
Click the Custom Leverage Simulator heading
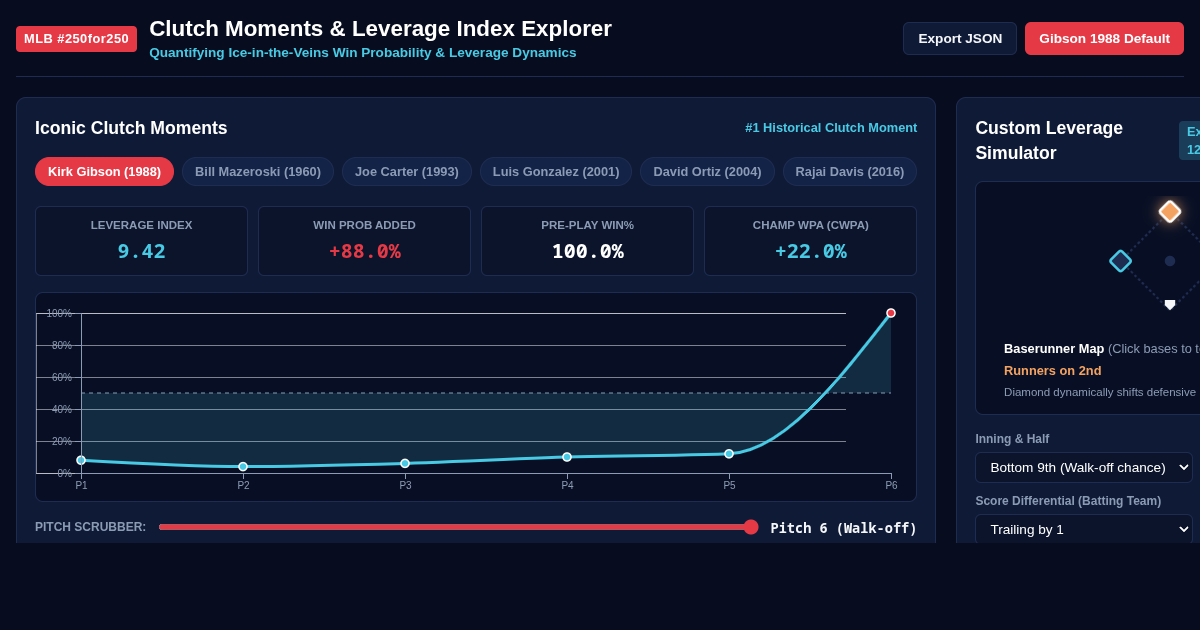(1049, 140)
